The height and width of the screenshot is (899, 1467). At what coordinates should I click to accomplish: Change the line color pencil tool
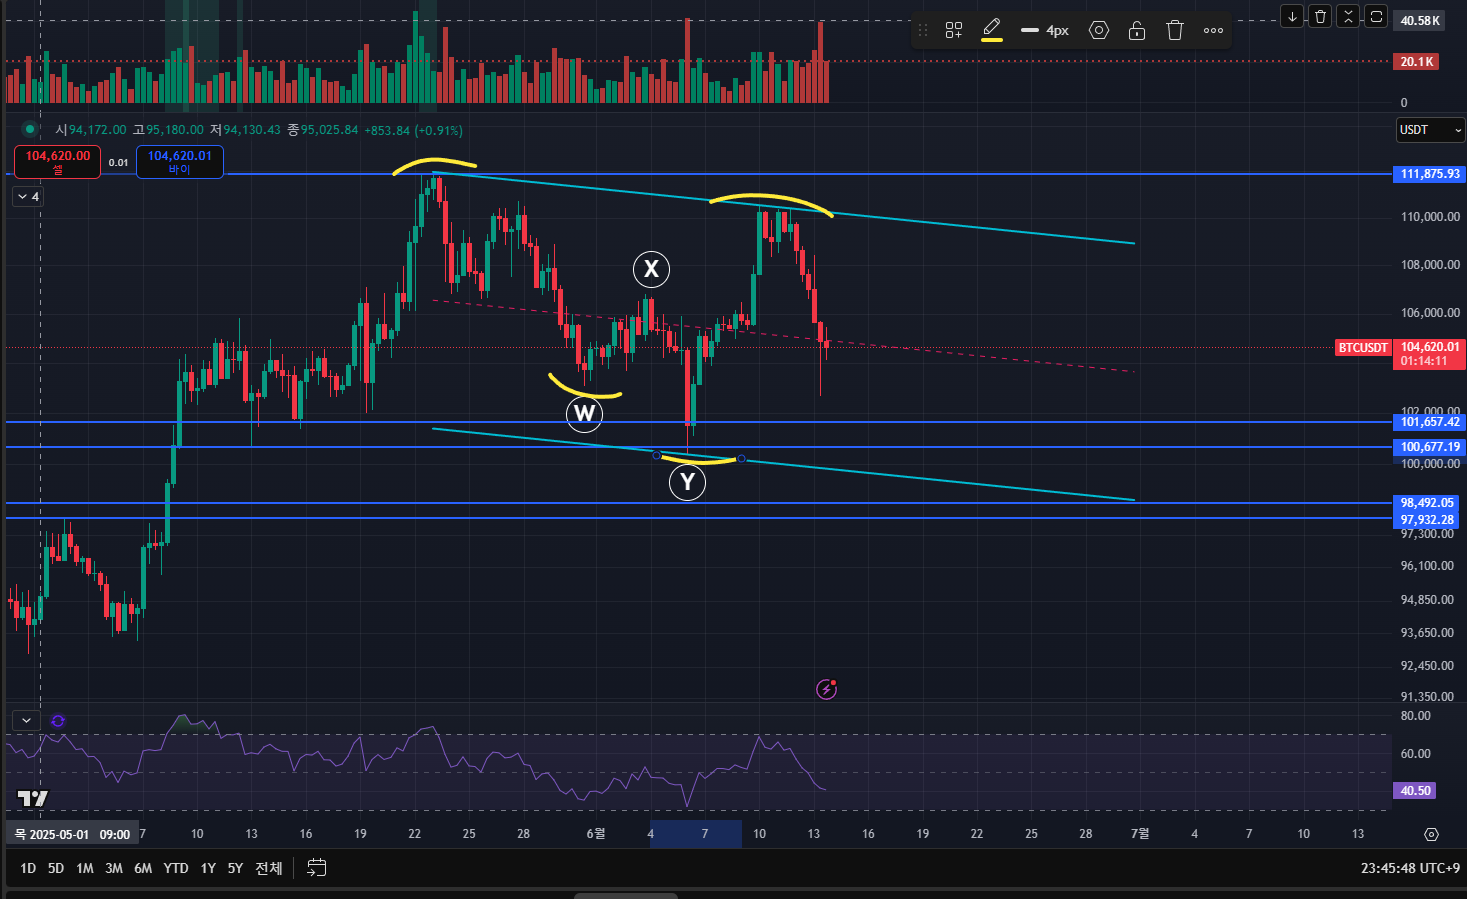pos(992,29)
